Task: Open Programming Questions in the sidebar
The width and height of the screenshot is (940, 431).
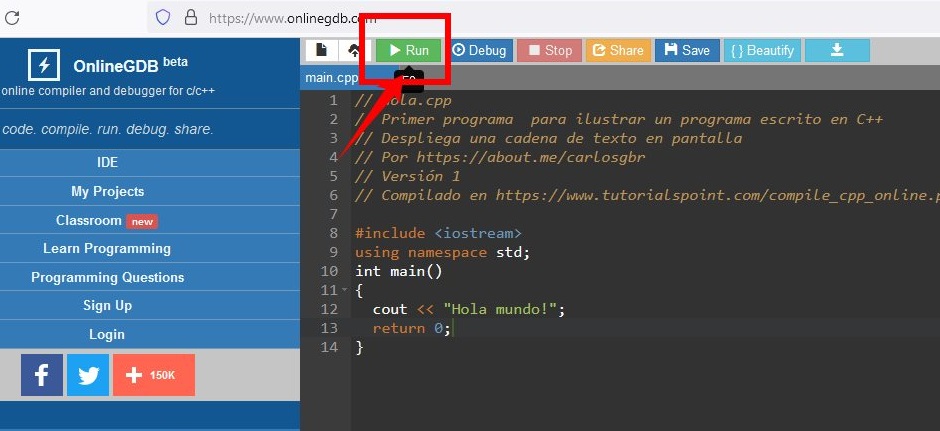Action: tap(107, 278)
